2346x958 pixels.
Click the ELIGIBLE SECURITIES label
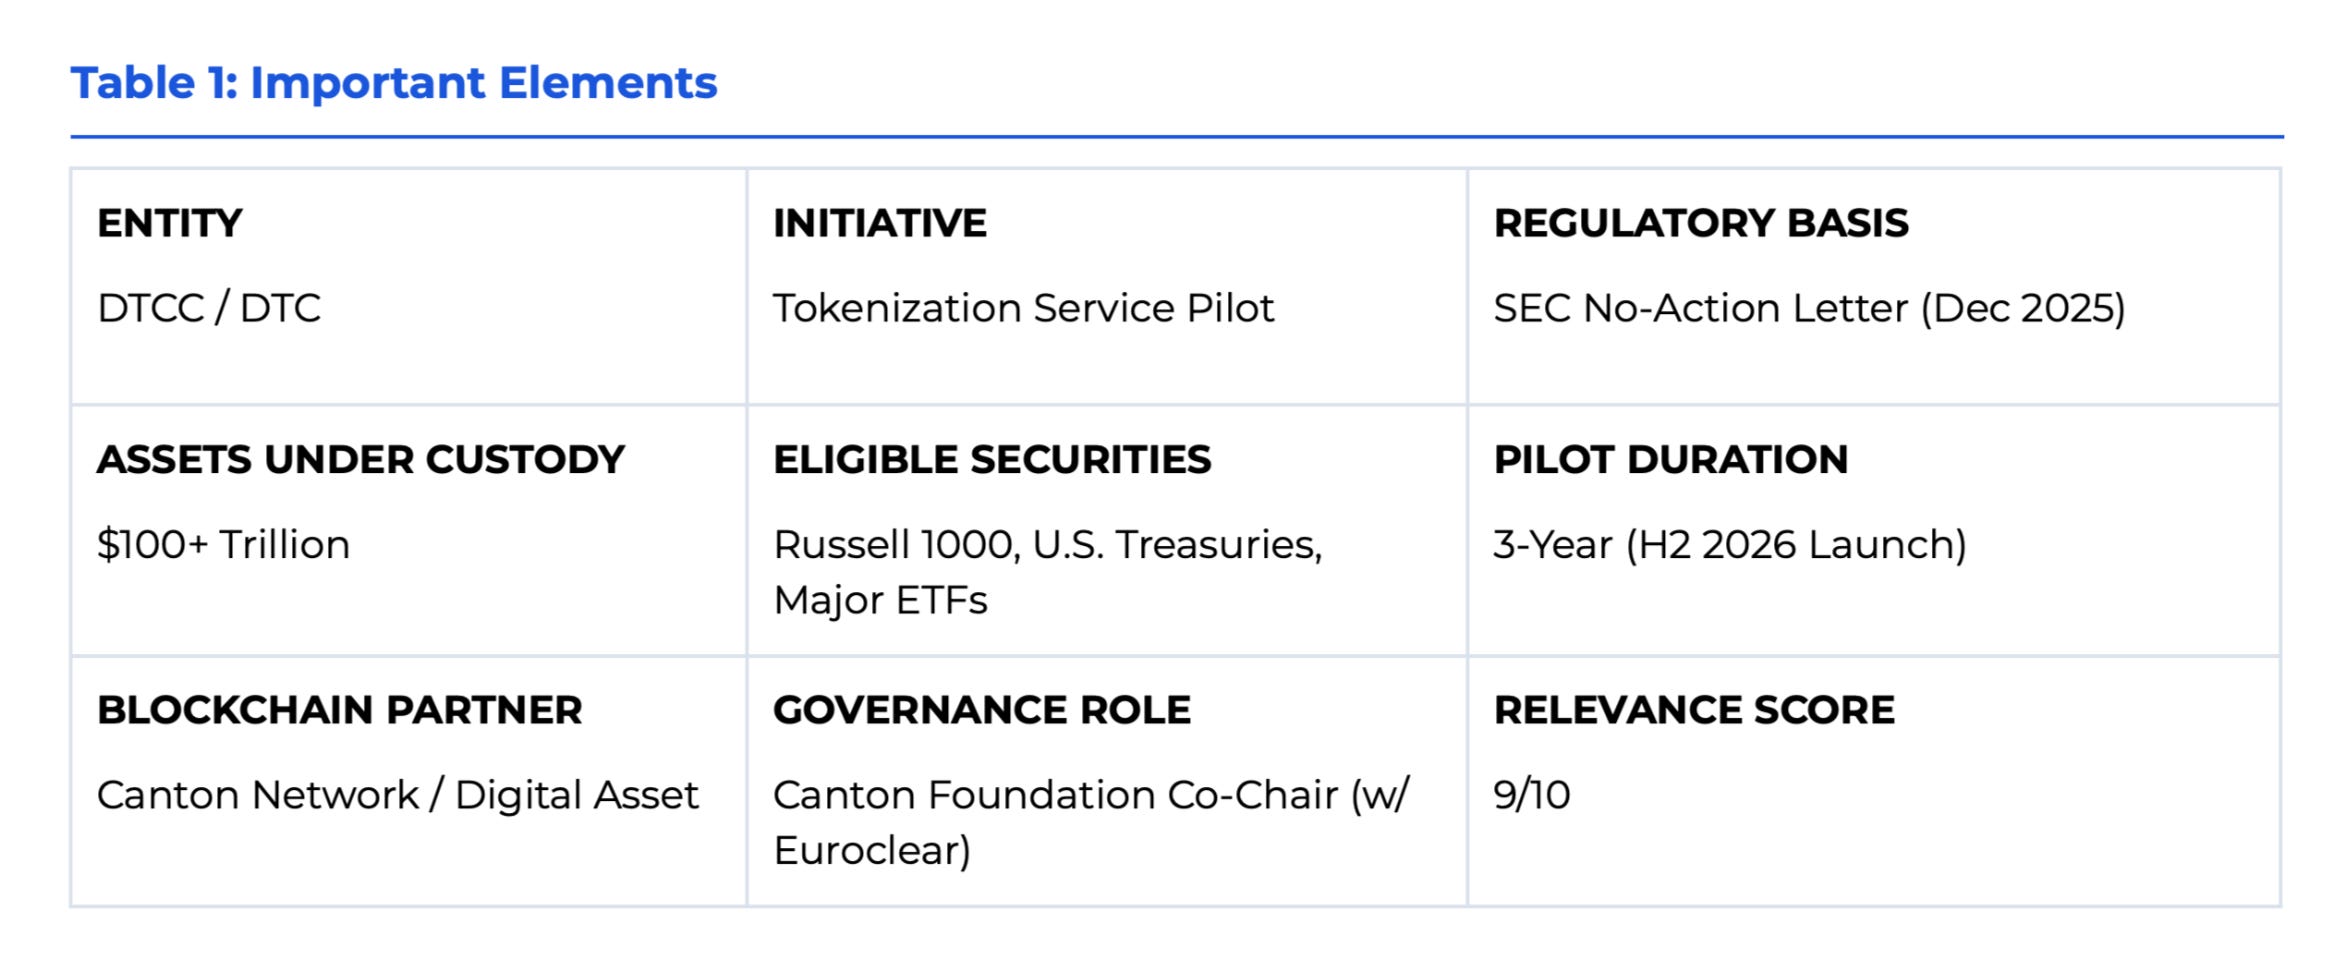pyautogui.click(x=992, y=459)
